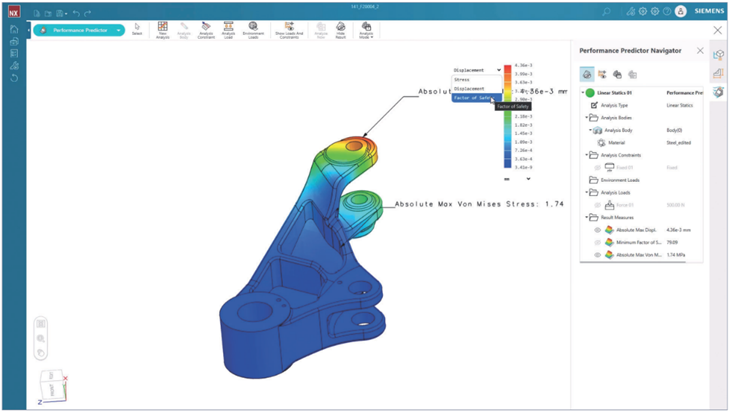Viewport: 732px width, 413px height.
Task: Open the Analysis Mode dropdown
Action: click(x=366, y=29)
